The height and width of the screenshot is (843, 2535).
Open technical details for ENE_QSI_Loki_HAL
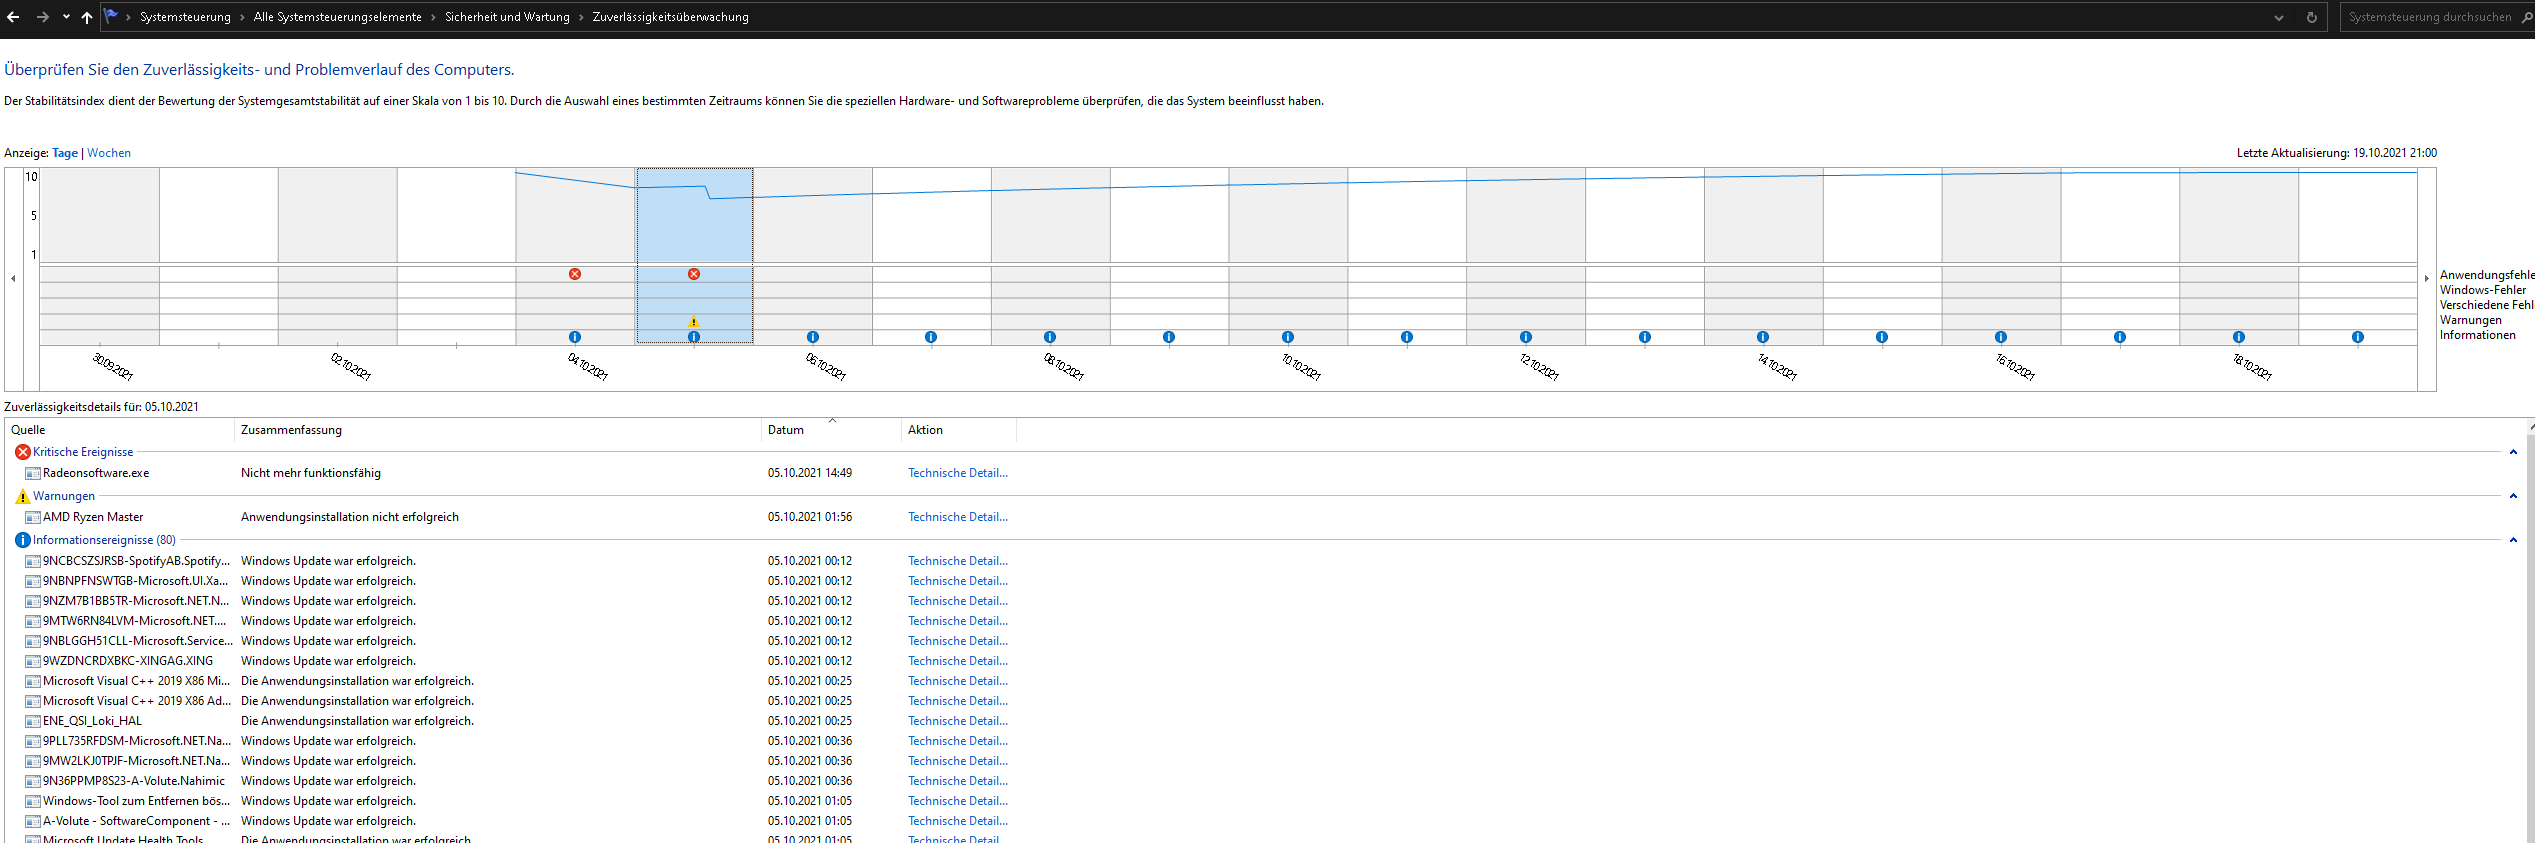pos(958,721)
